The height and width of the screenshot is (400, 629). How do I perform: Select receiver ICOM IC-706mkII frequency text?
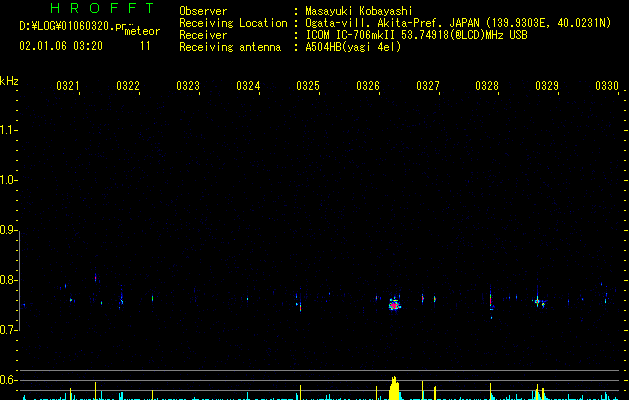pos(416,35)
